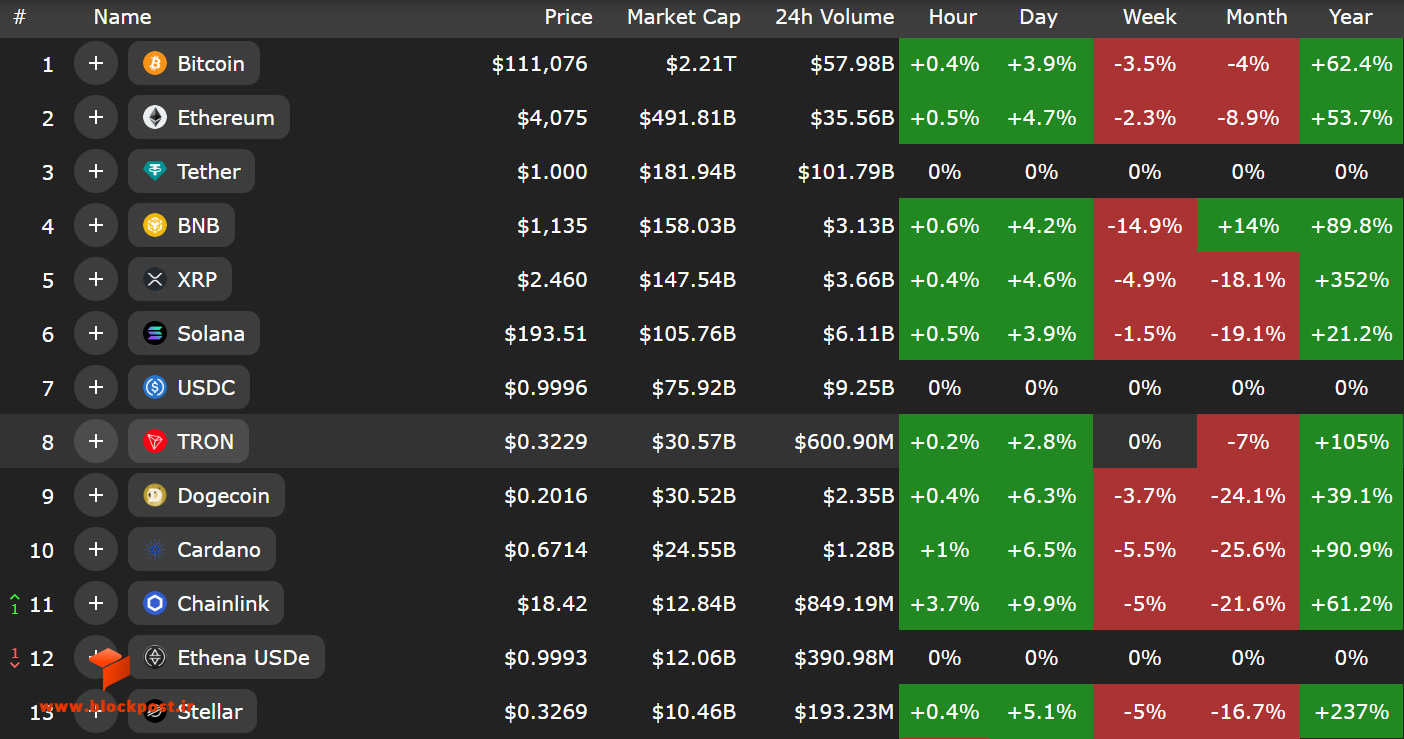1404x739 pixels.
Task: Click the Bitcoin coin icon
Action: pyautogui.click(x=154, y=64)
